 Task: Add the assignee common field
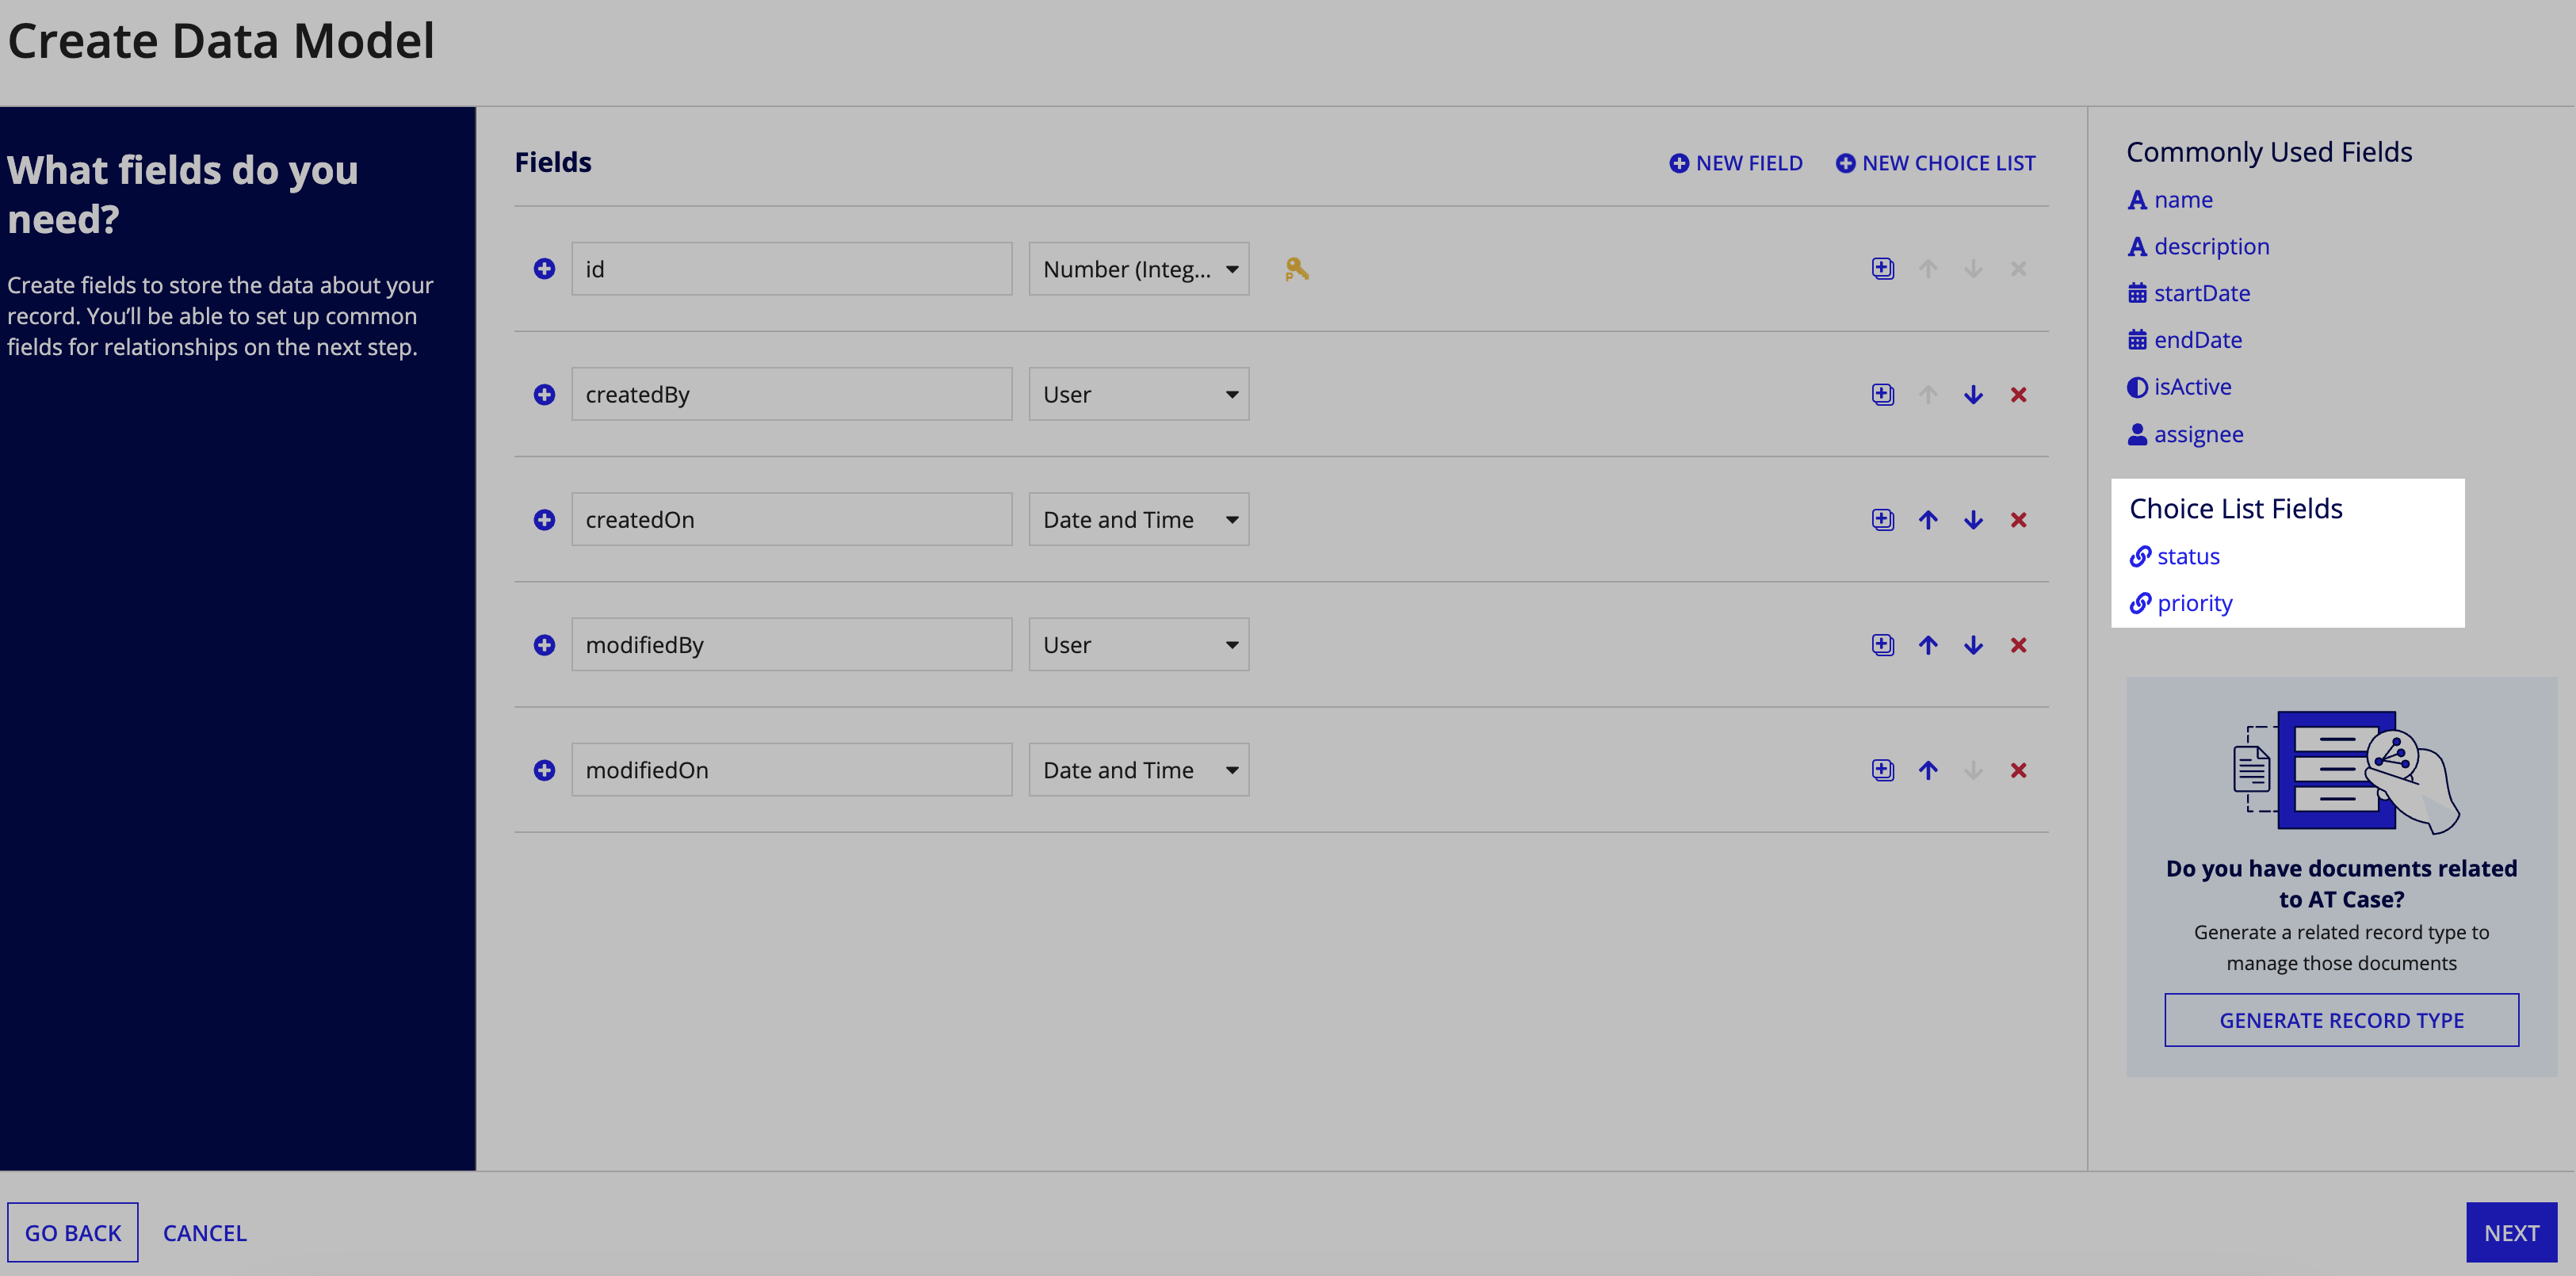click(2185, 434)
